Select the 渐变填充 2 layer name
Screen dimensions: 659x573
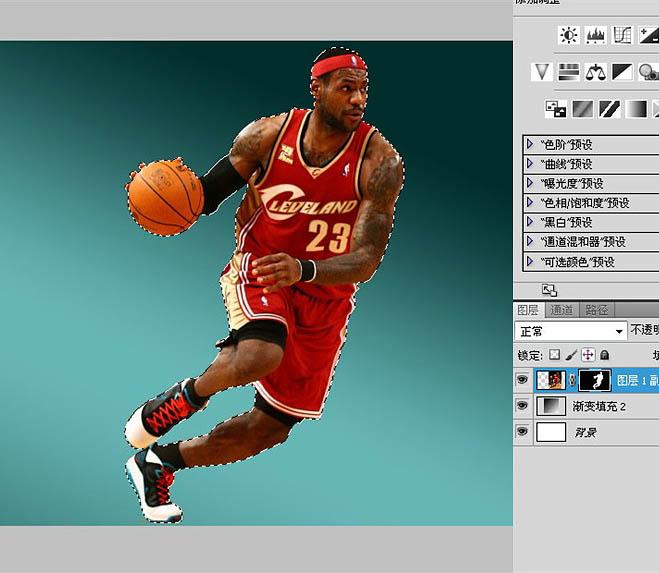(x=599, y=407)
